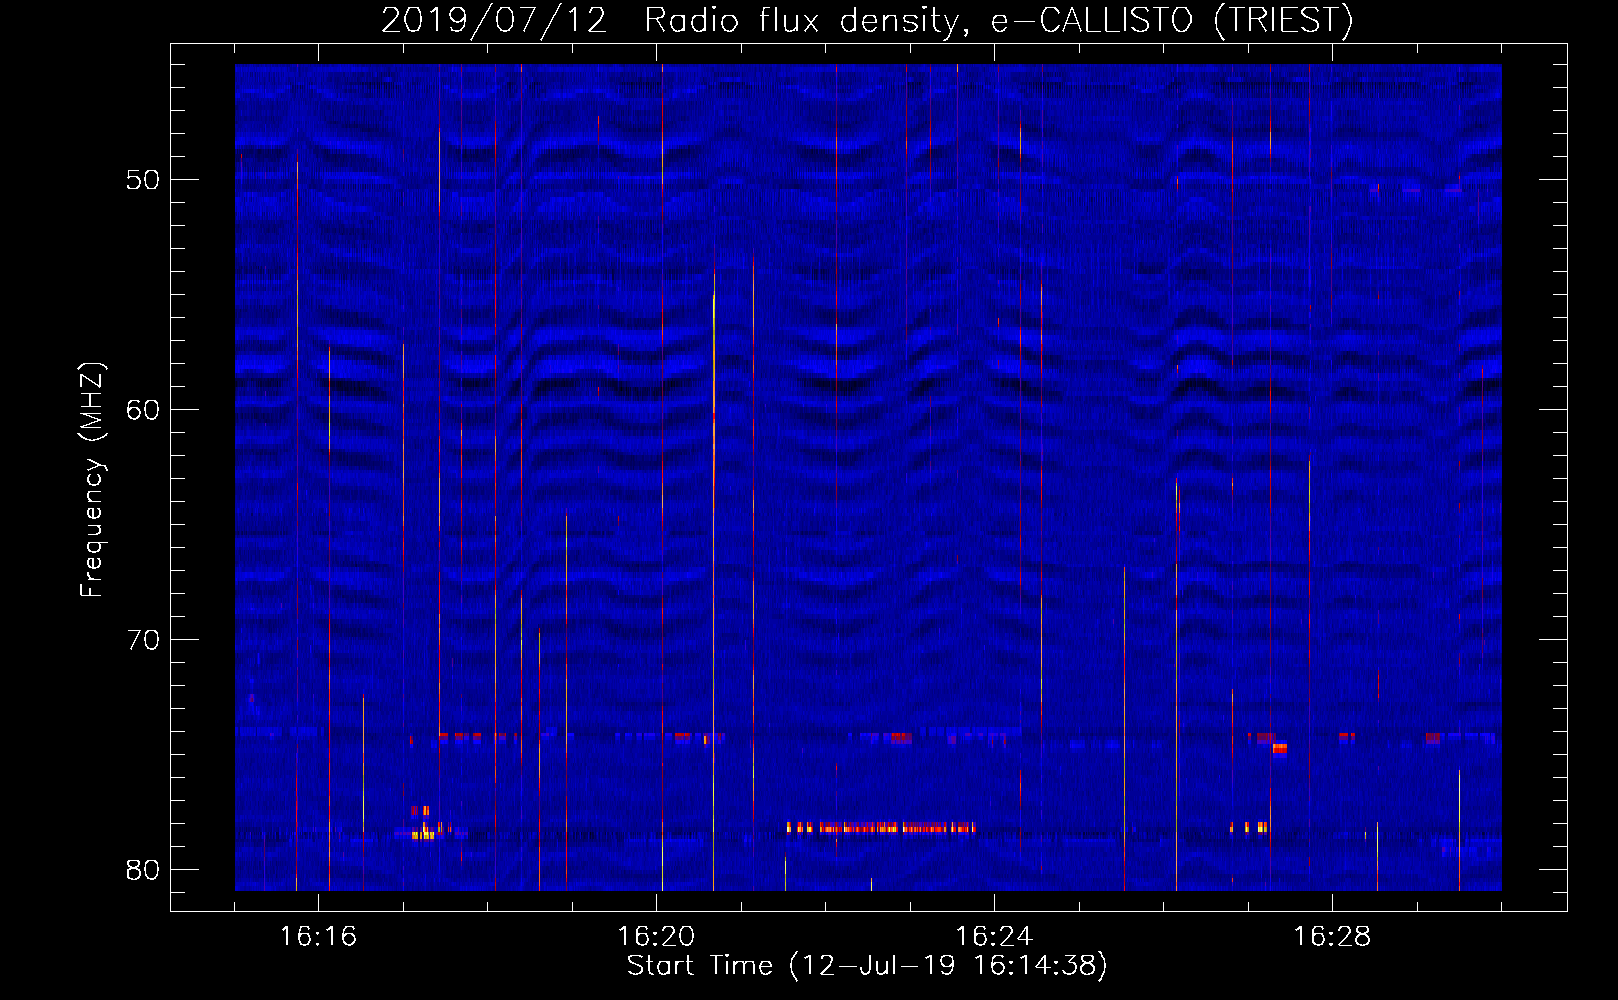1618x1000 pixels.
Task: Select the 60 frequency tick label
Action: [143, 410]
